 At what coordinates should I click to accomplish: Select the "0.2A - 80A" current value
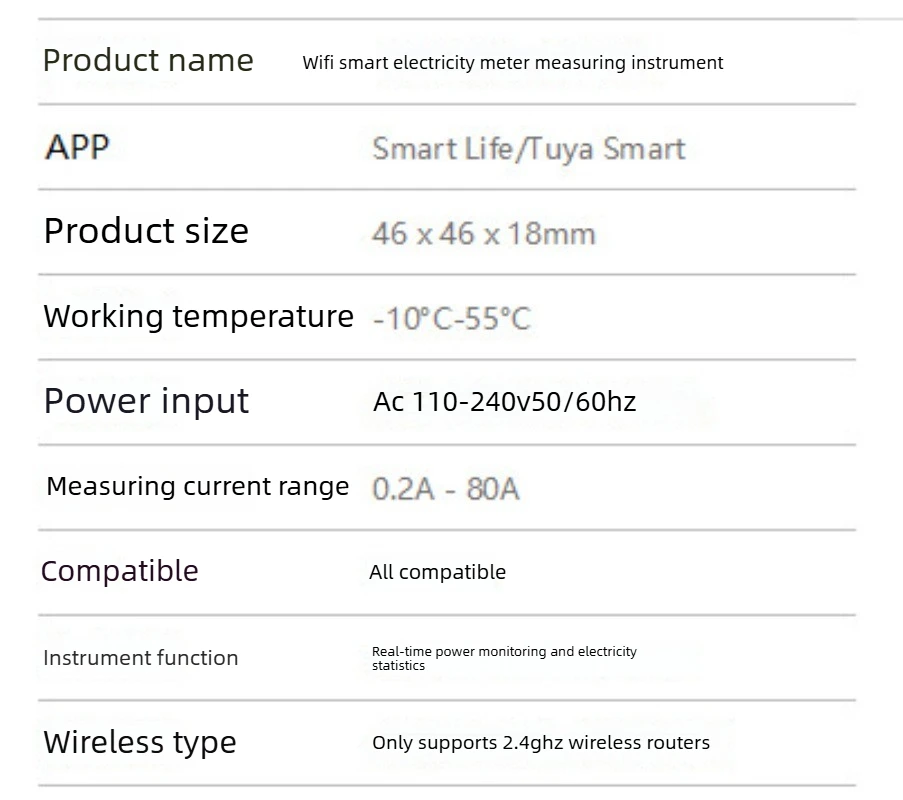(445, 489)
